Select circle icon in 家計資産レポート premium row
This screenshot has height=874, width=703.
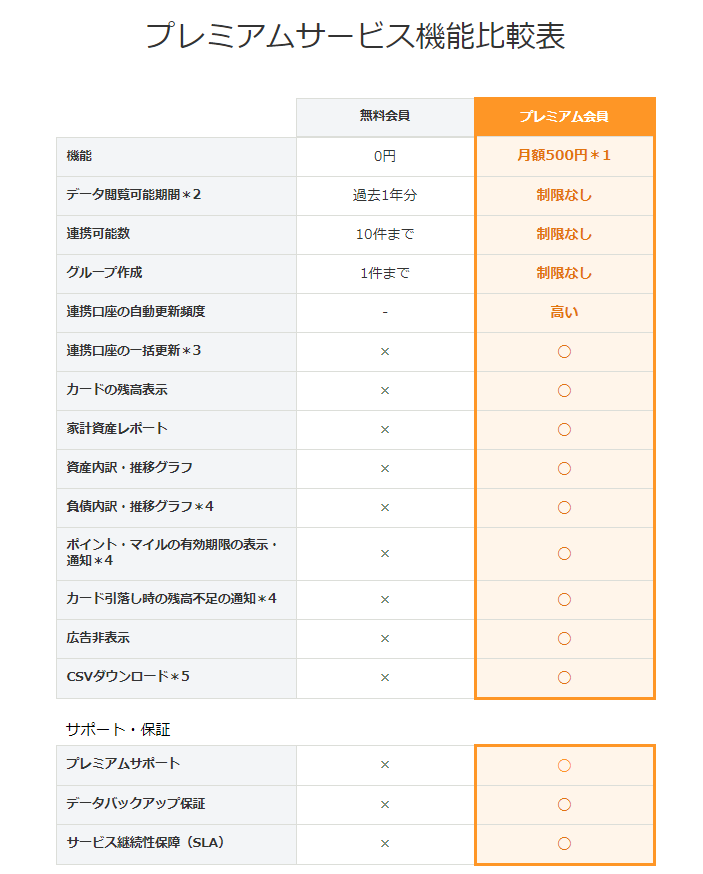[x=564, y=430]
